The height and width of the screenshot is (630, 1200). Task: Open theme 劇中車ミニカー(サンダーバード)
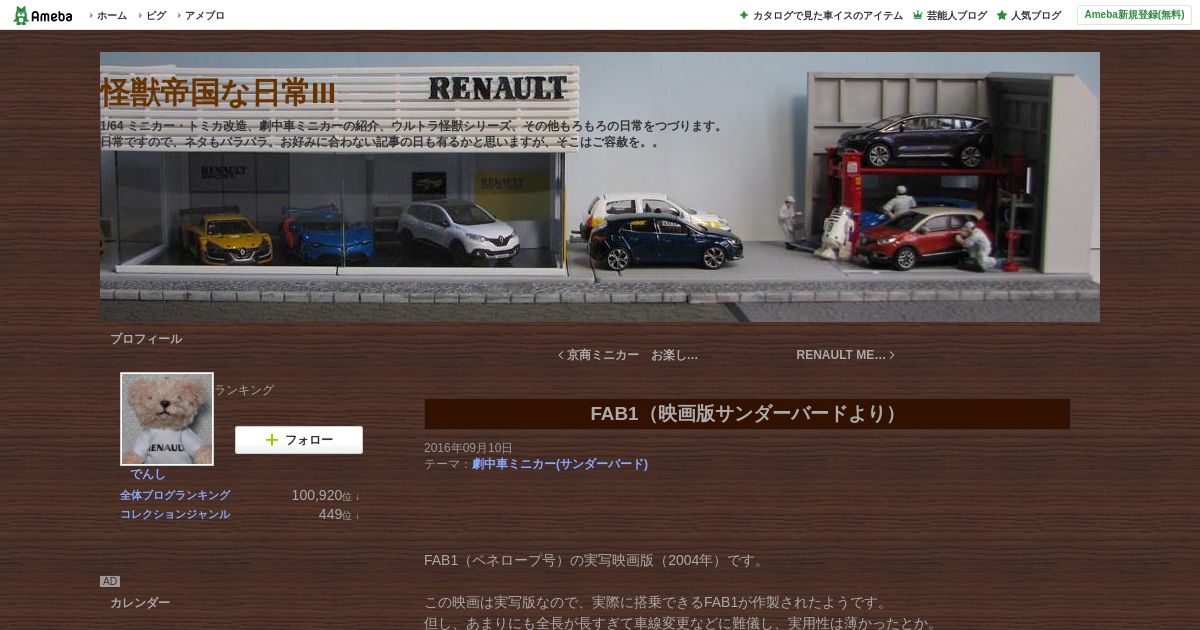point(560,464)
